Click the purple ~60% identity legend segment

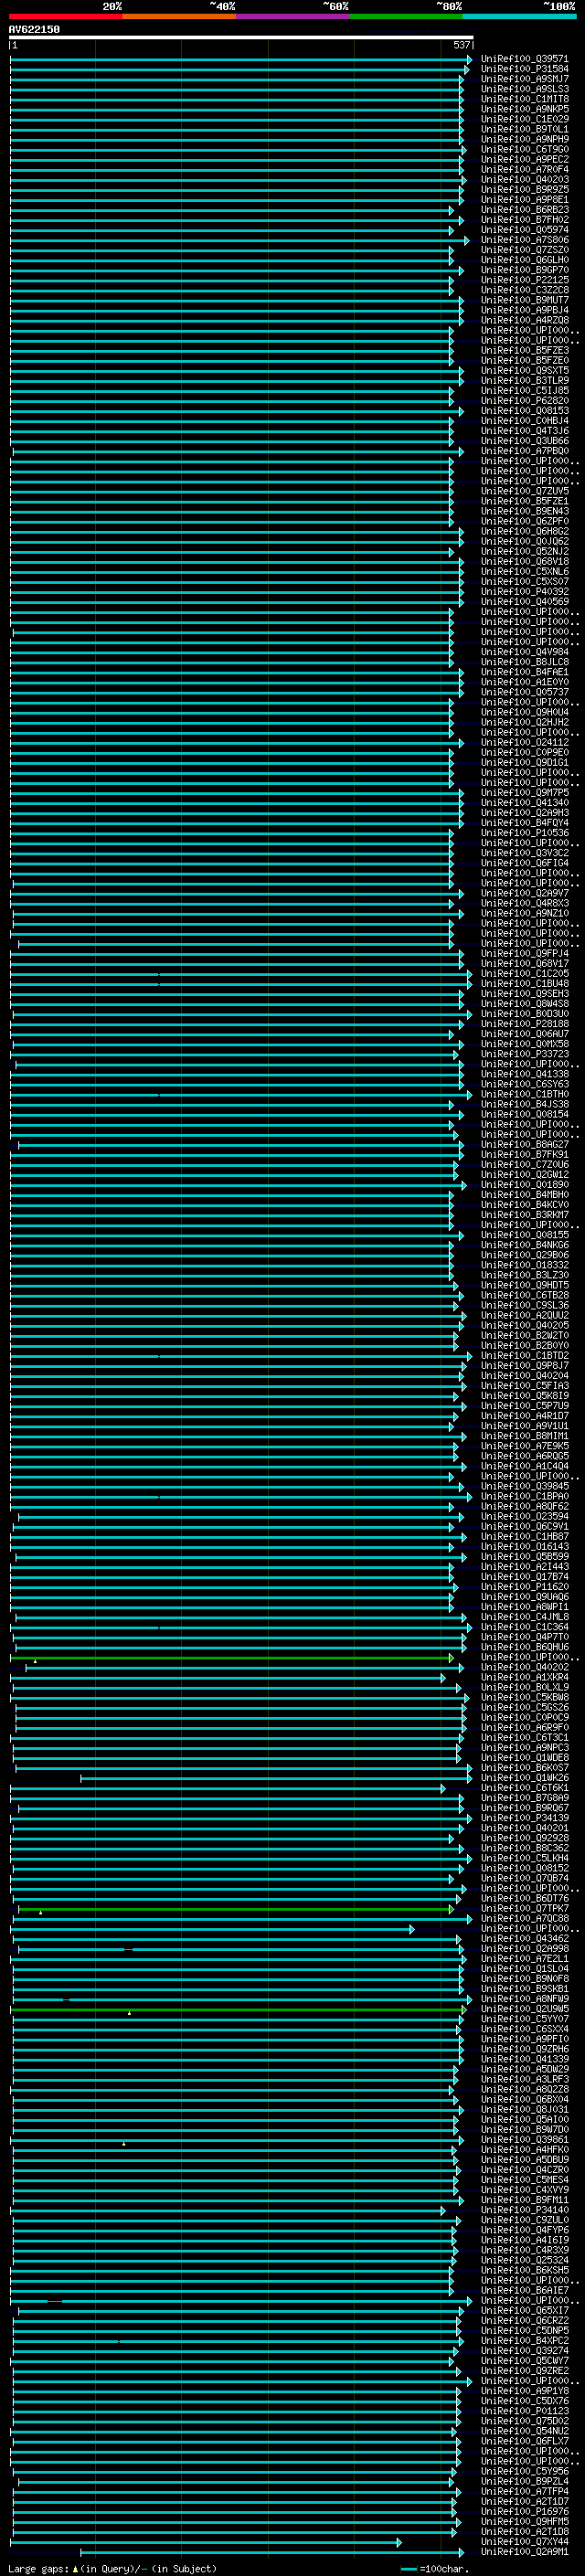[x=292, y=16]
